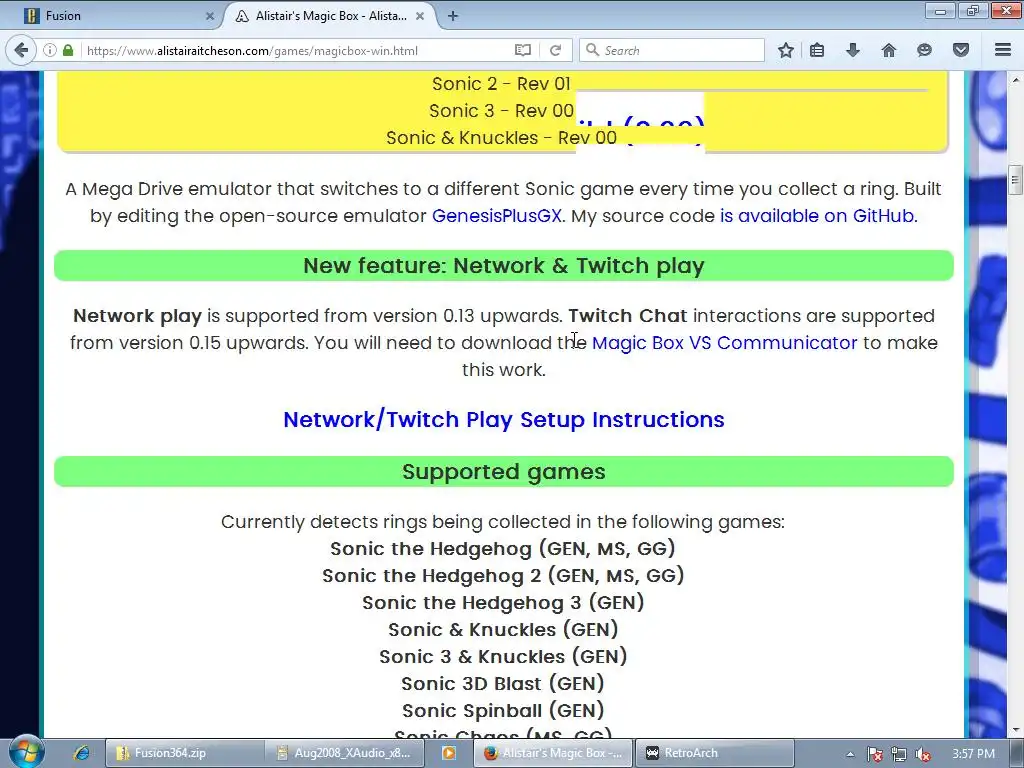1024x768 pixels.
Task: Open the clock showing 3:57 PM
Action: (973, 754)
